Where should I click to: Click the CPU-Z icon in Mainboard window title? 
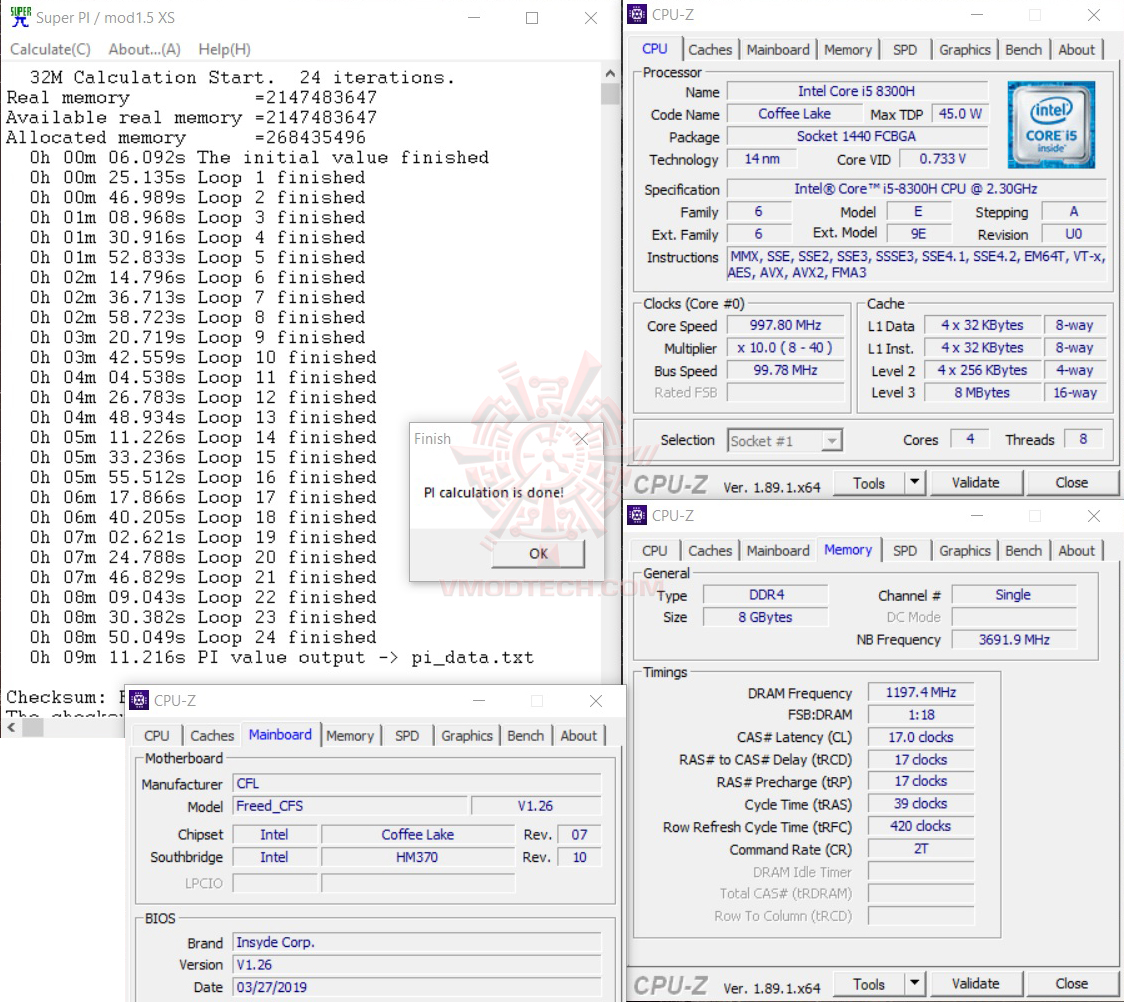point(138,700)
